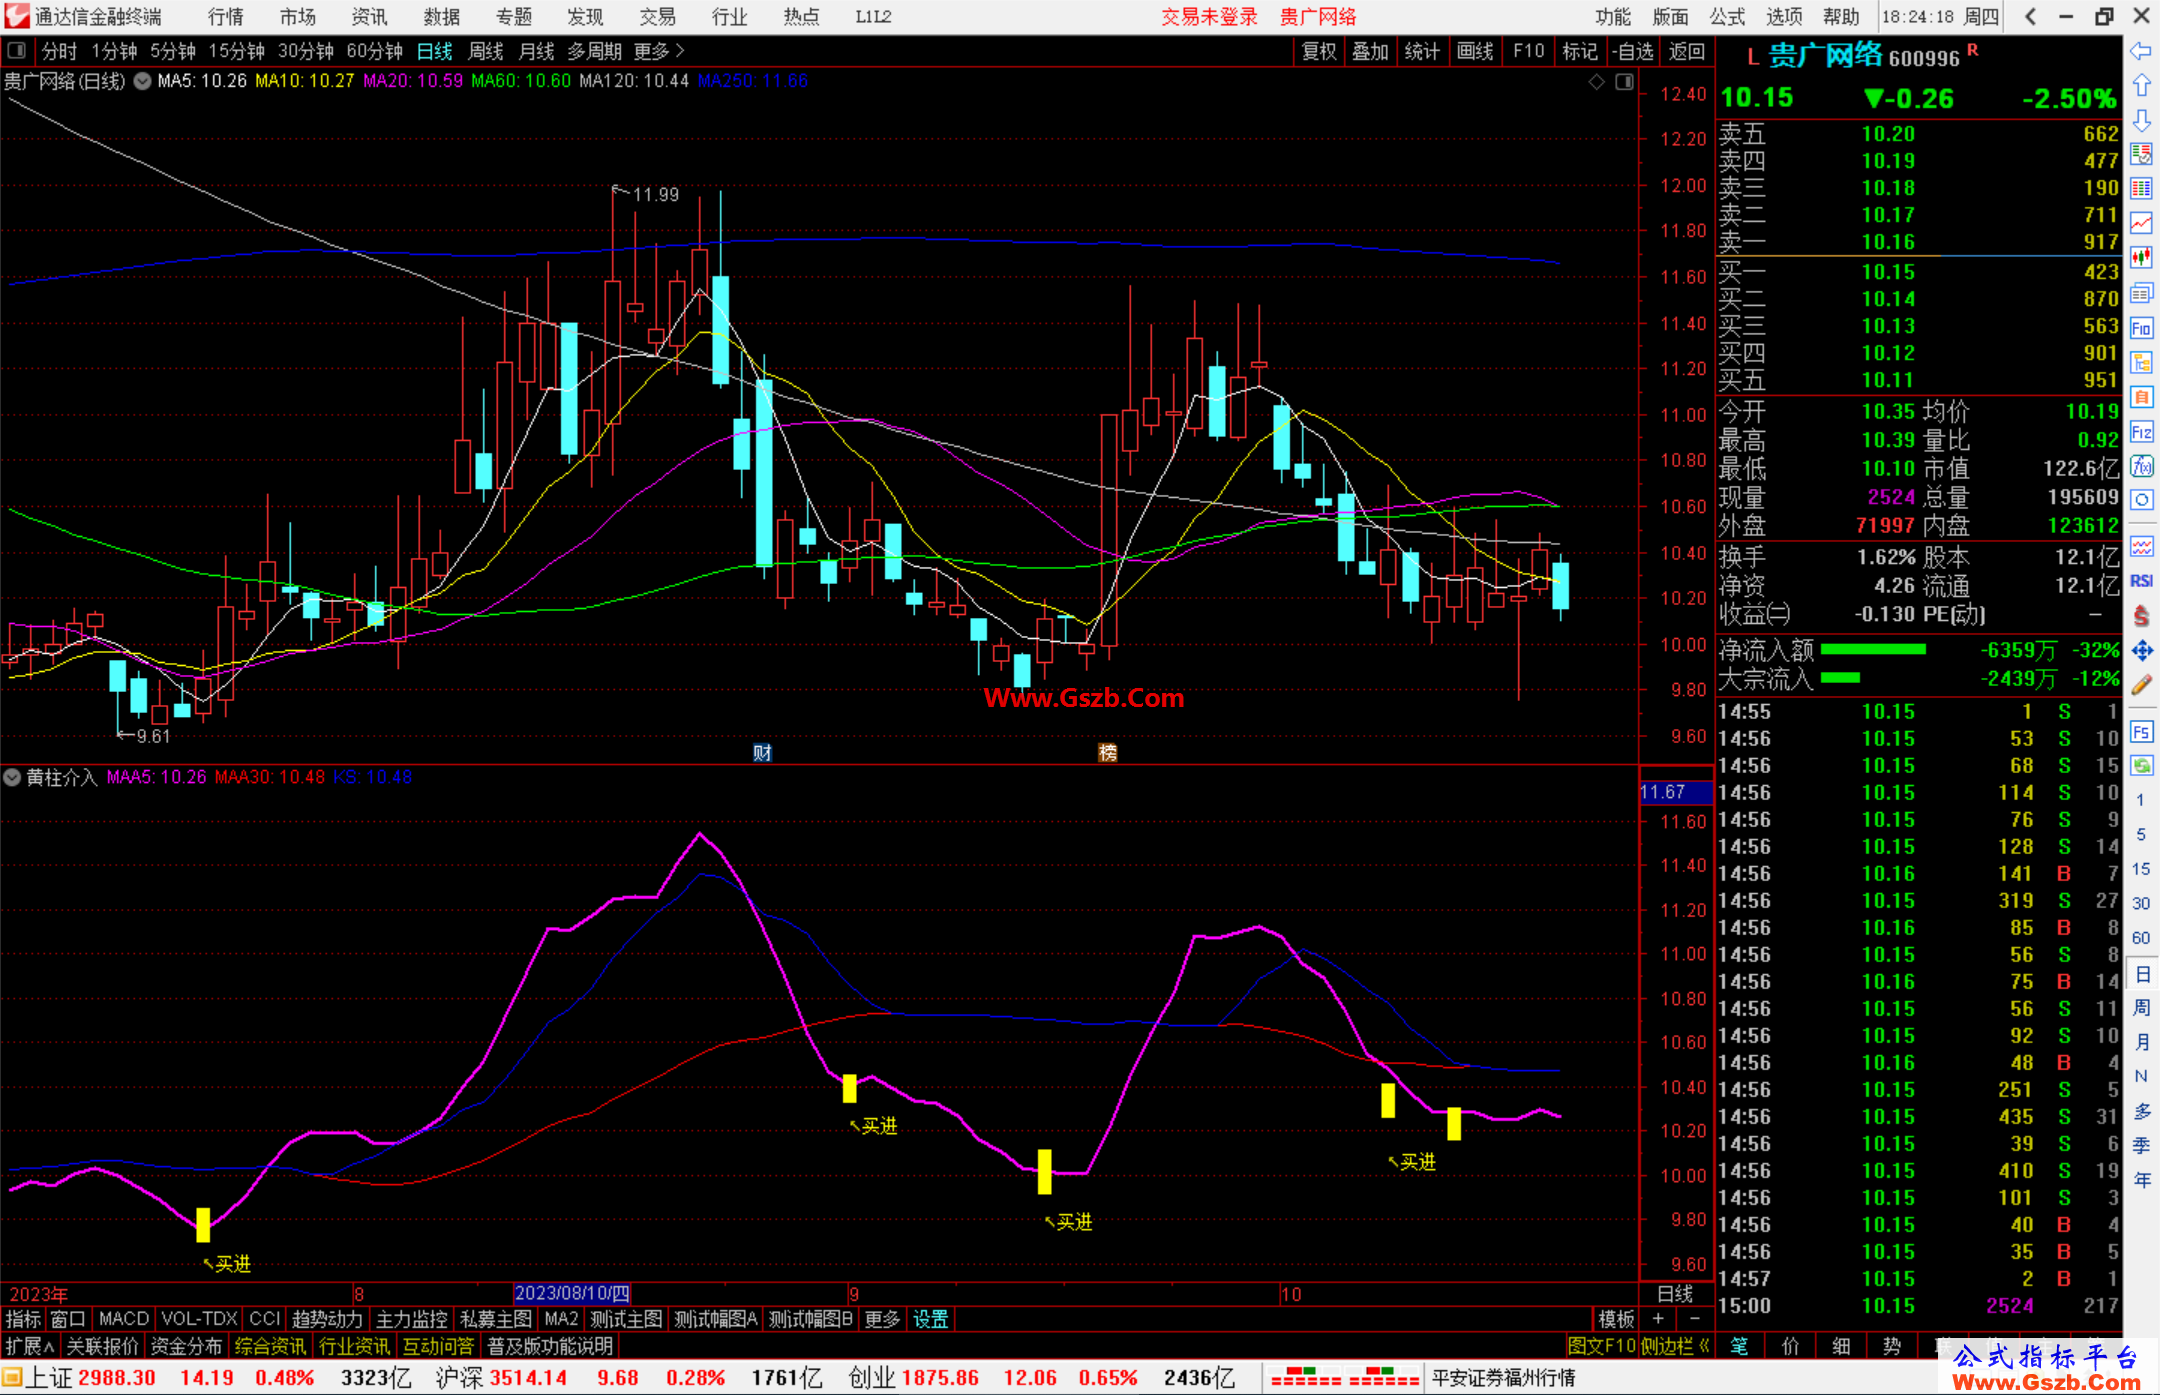Switch to 60-minute period in right sidebar
The image size is (2160, 1395).
tap(2141, 938)
